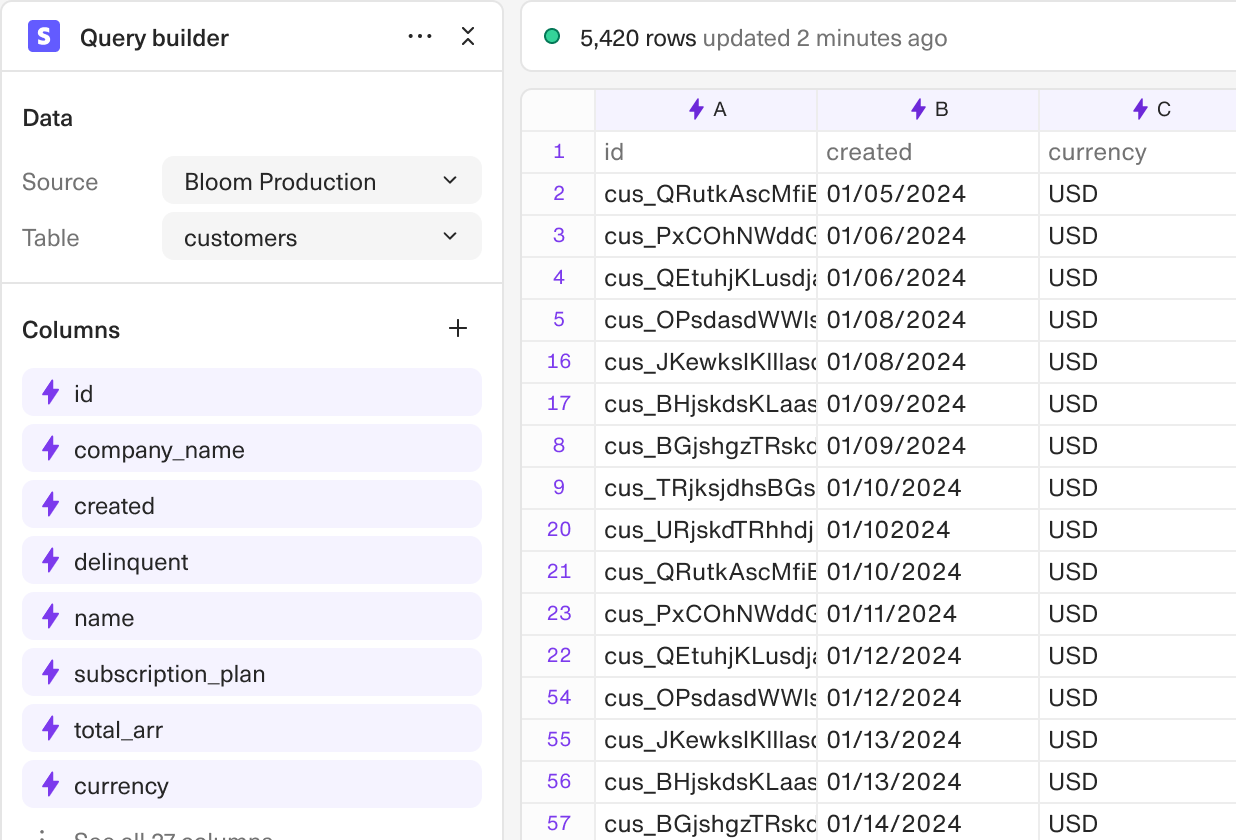
Task: Click the malformed date cell 01/102024
Action: (x=928, y=530)
